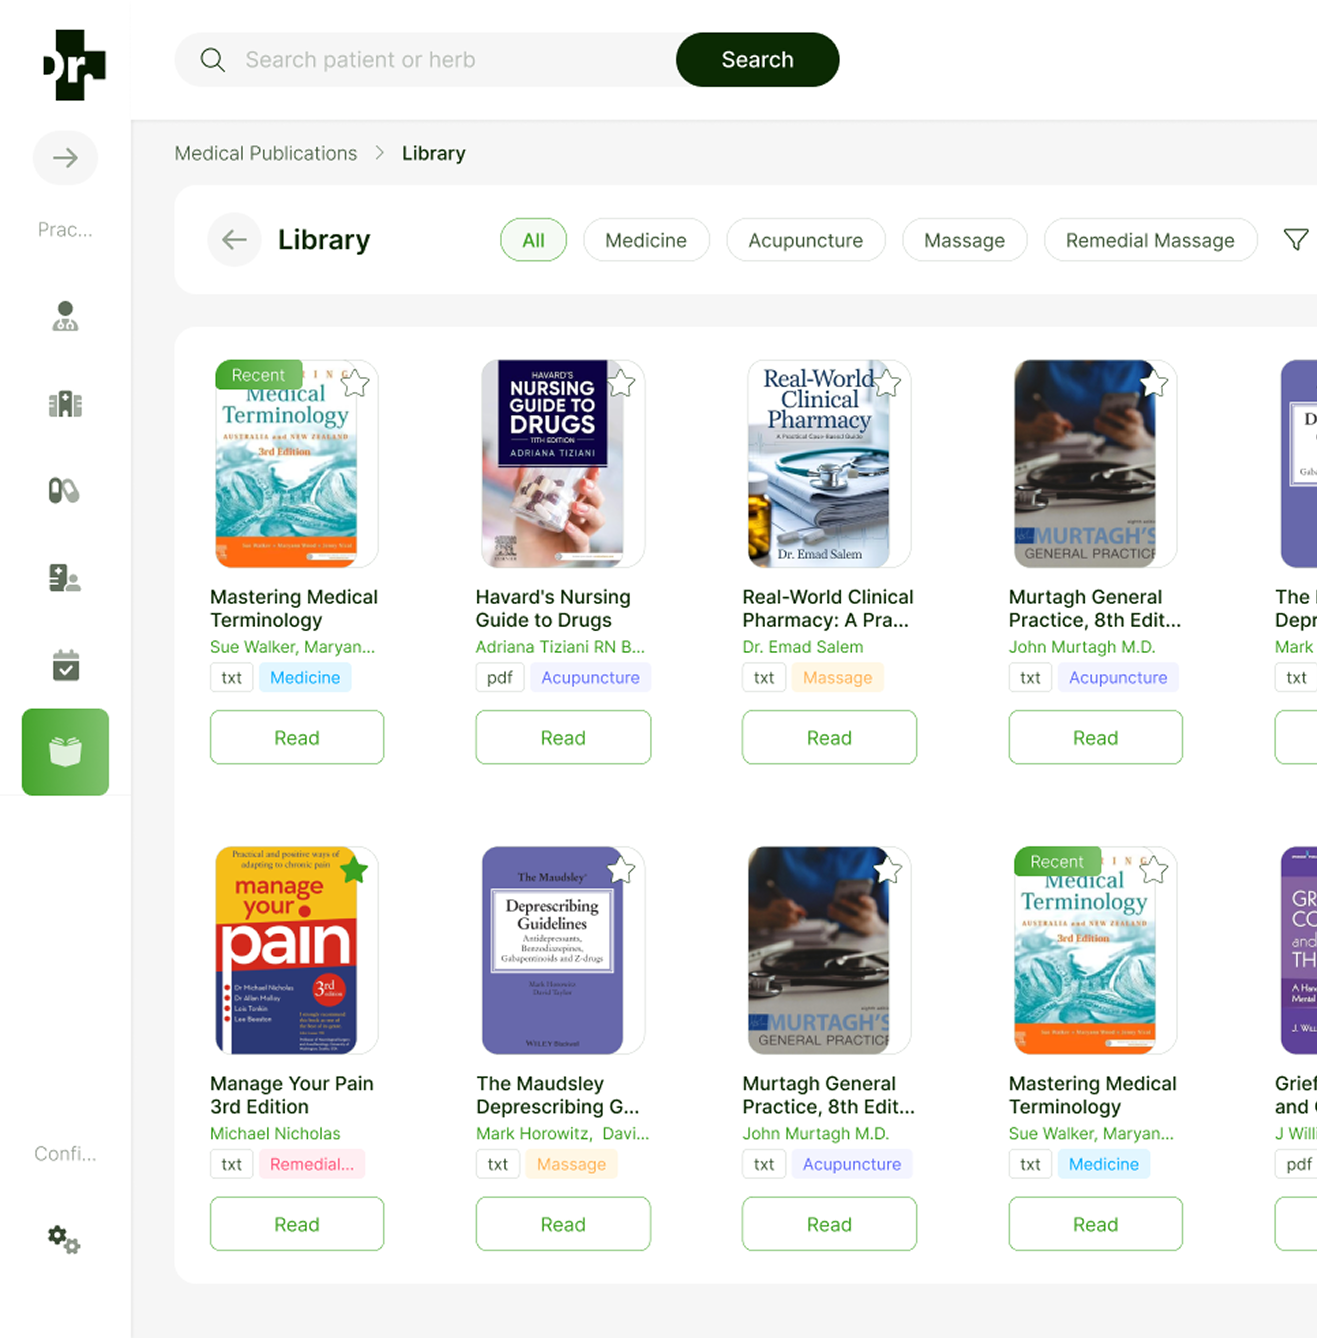Open the doctor profile sidebar icon
The image size is (1317, 1338).
(65, 316)
